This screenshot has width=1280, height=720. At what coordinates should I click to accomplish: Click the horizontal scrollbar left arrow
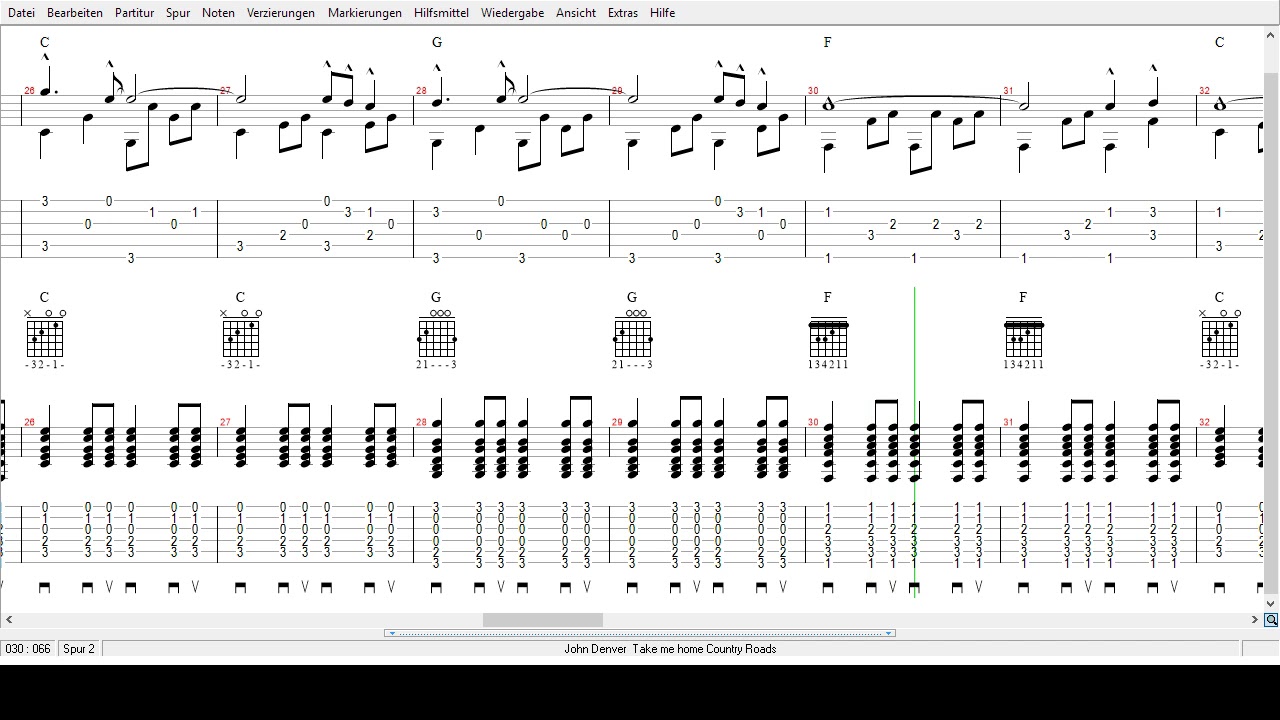click(x=9, y=620)
